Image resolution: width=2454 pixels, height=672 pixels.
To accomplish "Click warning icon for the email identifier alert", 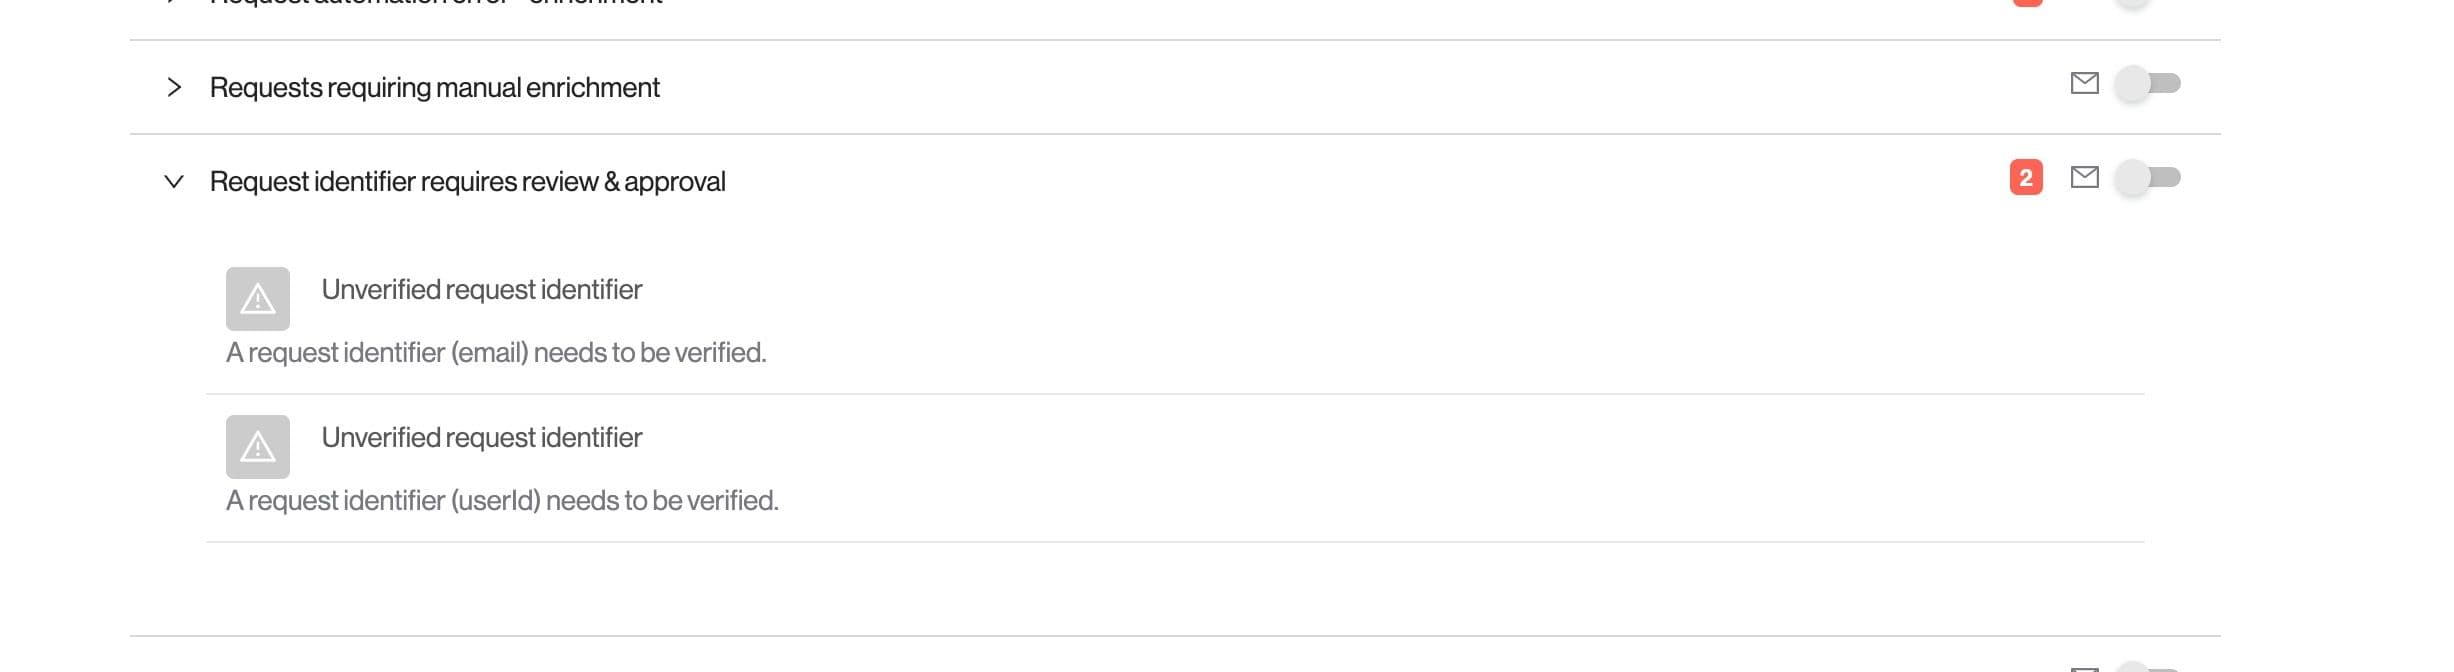I will (258, 299).
